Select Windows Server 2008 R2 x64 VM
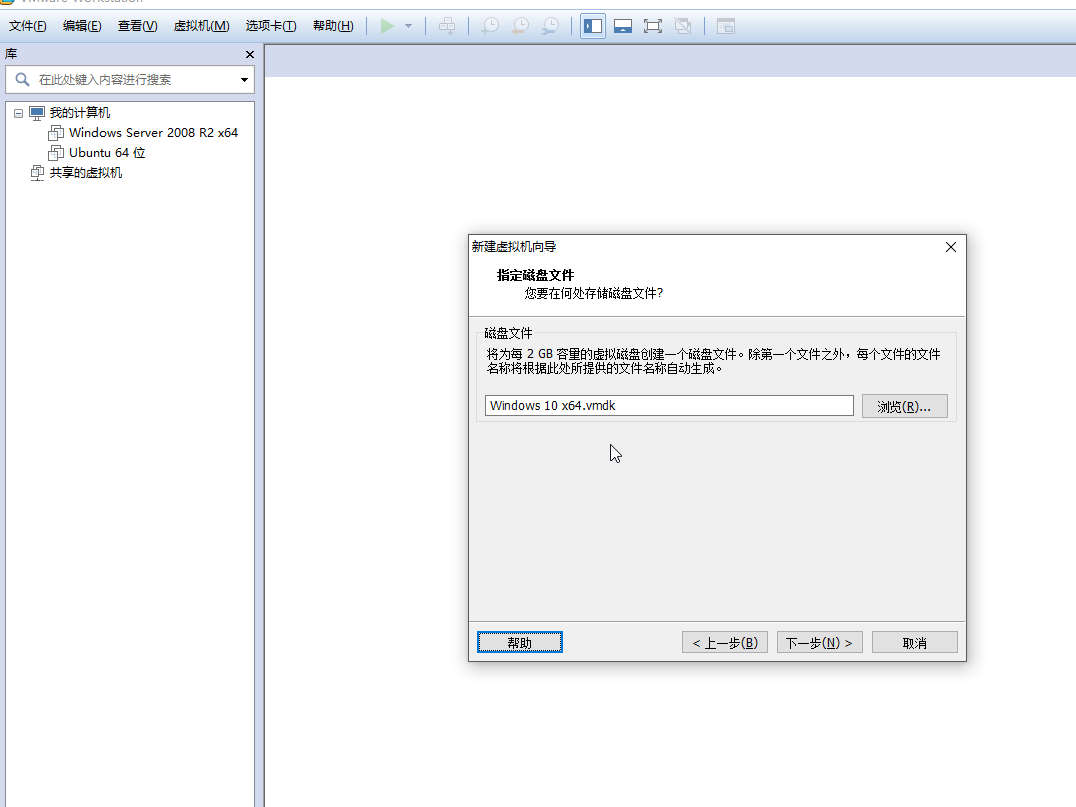Viewport: 1076px width, 807px height. 153,132
